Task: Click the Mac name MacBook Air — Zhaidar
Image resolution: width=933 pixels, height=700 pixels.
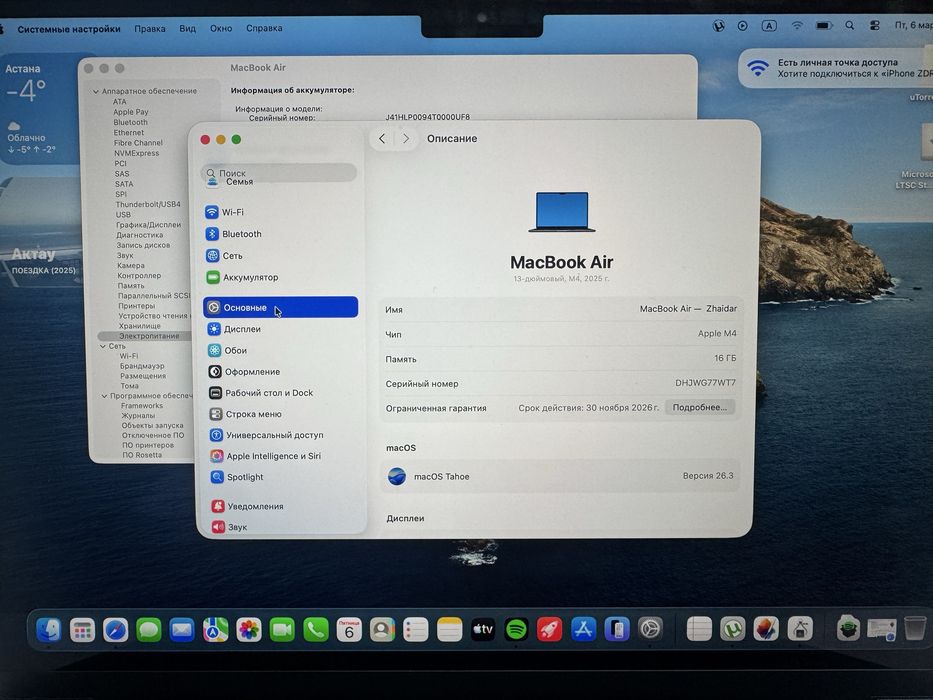Action: click(688, 308)
